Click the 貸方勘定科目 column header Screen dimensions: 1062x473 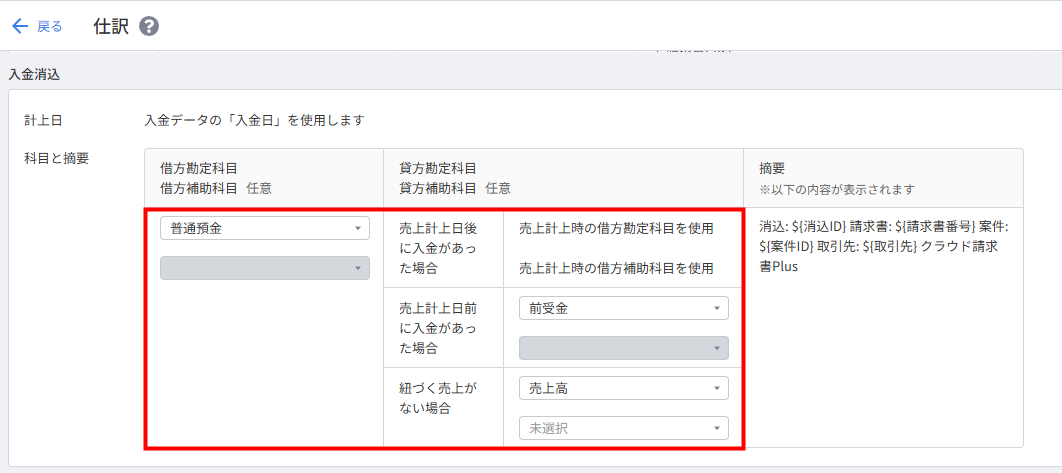[438, 167]
